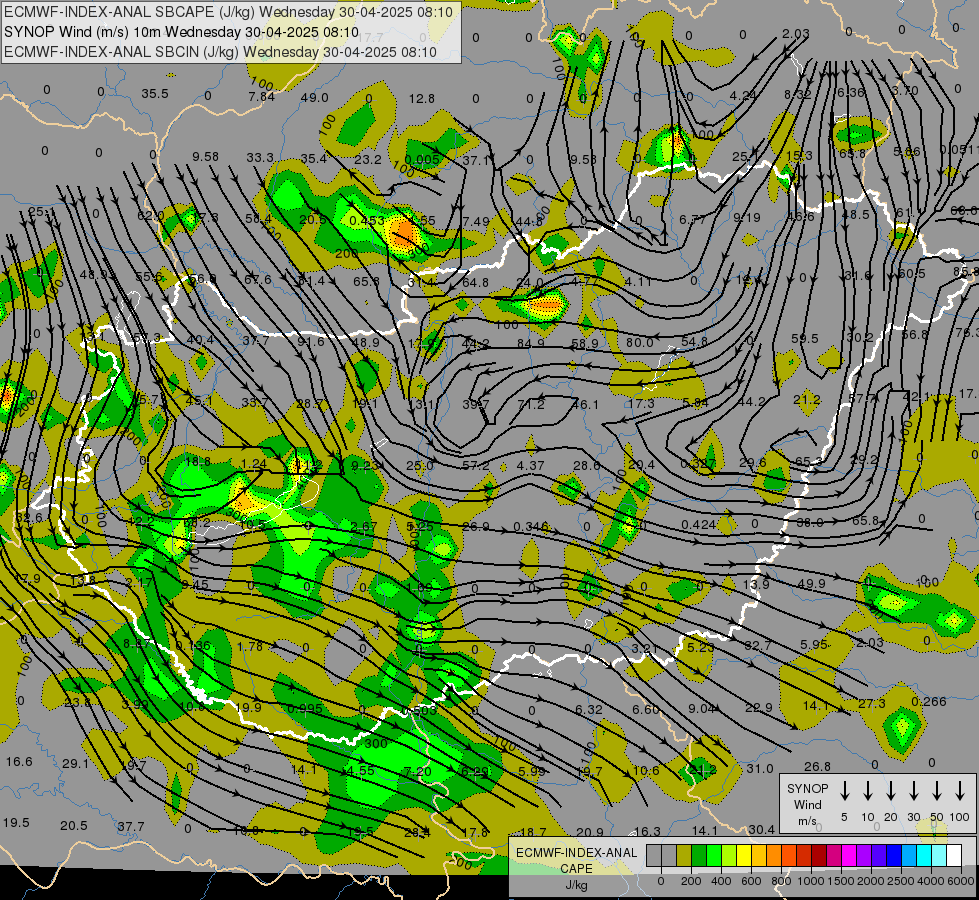This screenshot has height=900, width=979.
Task: Click the map value 49.0
Action: 315,97
